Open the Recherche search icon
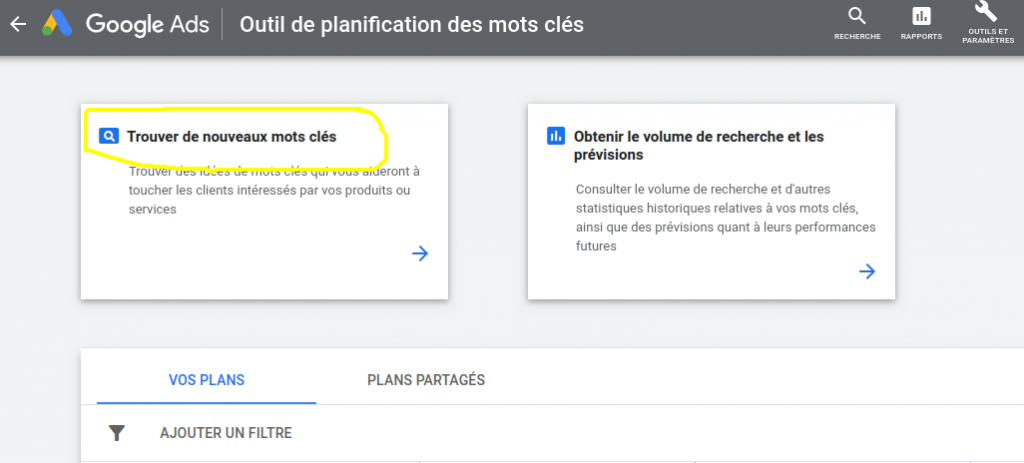1024x463 pixels. pos(857,16)
